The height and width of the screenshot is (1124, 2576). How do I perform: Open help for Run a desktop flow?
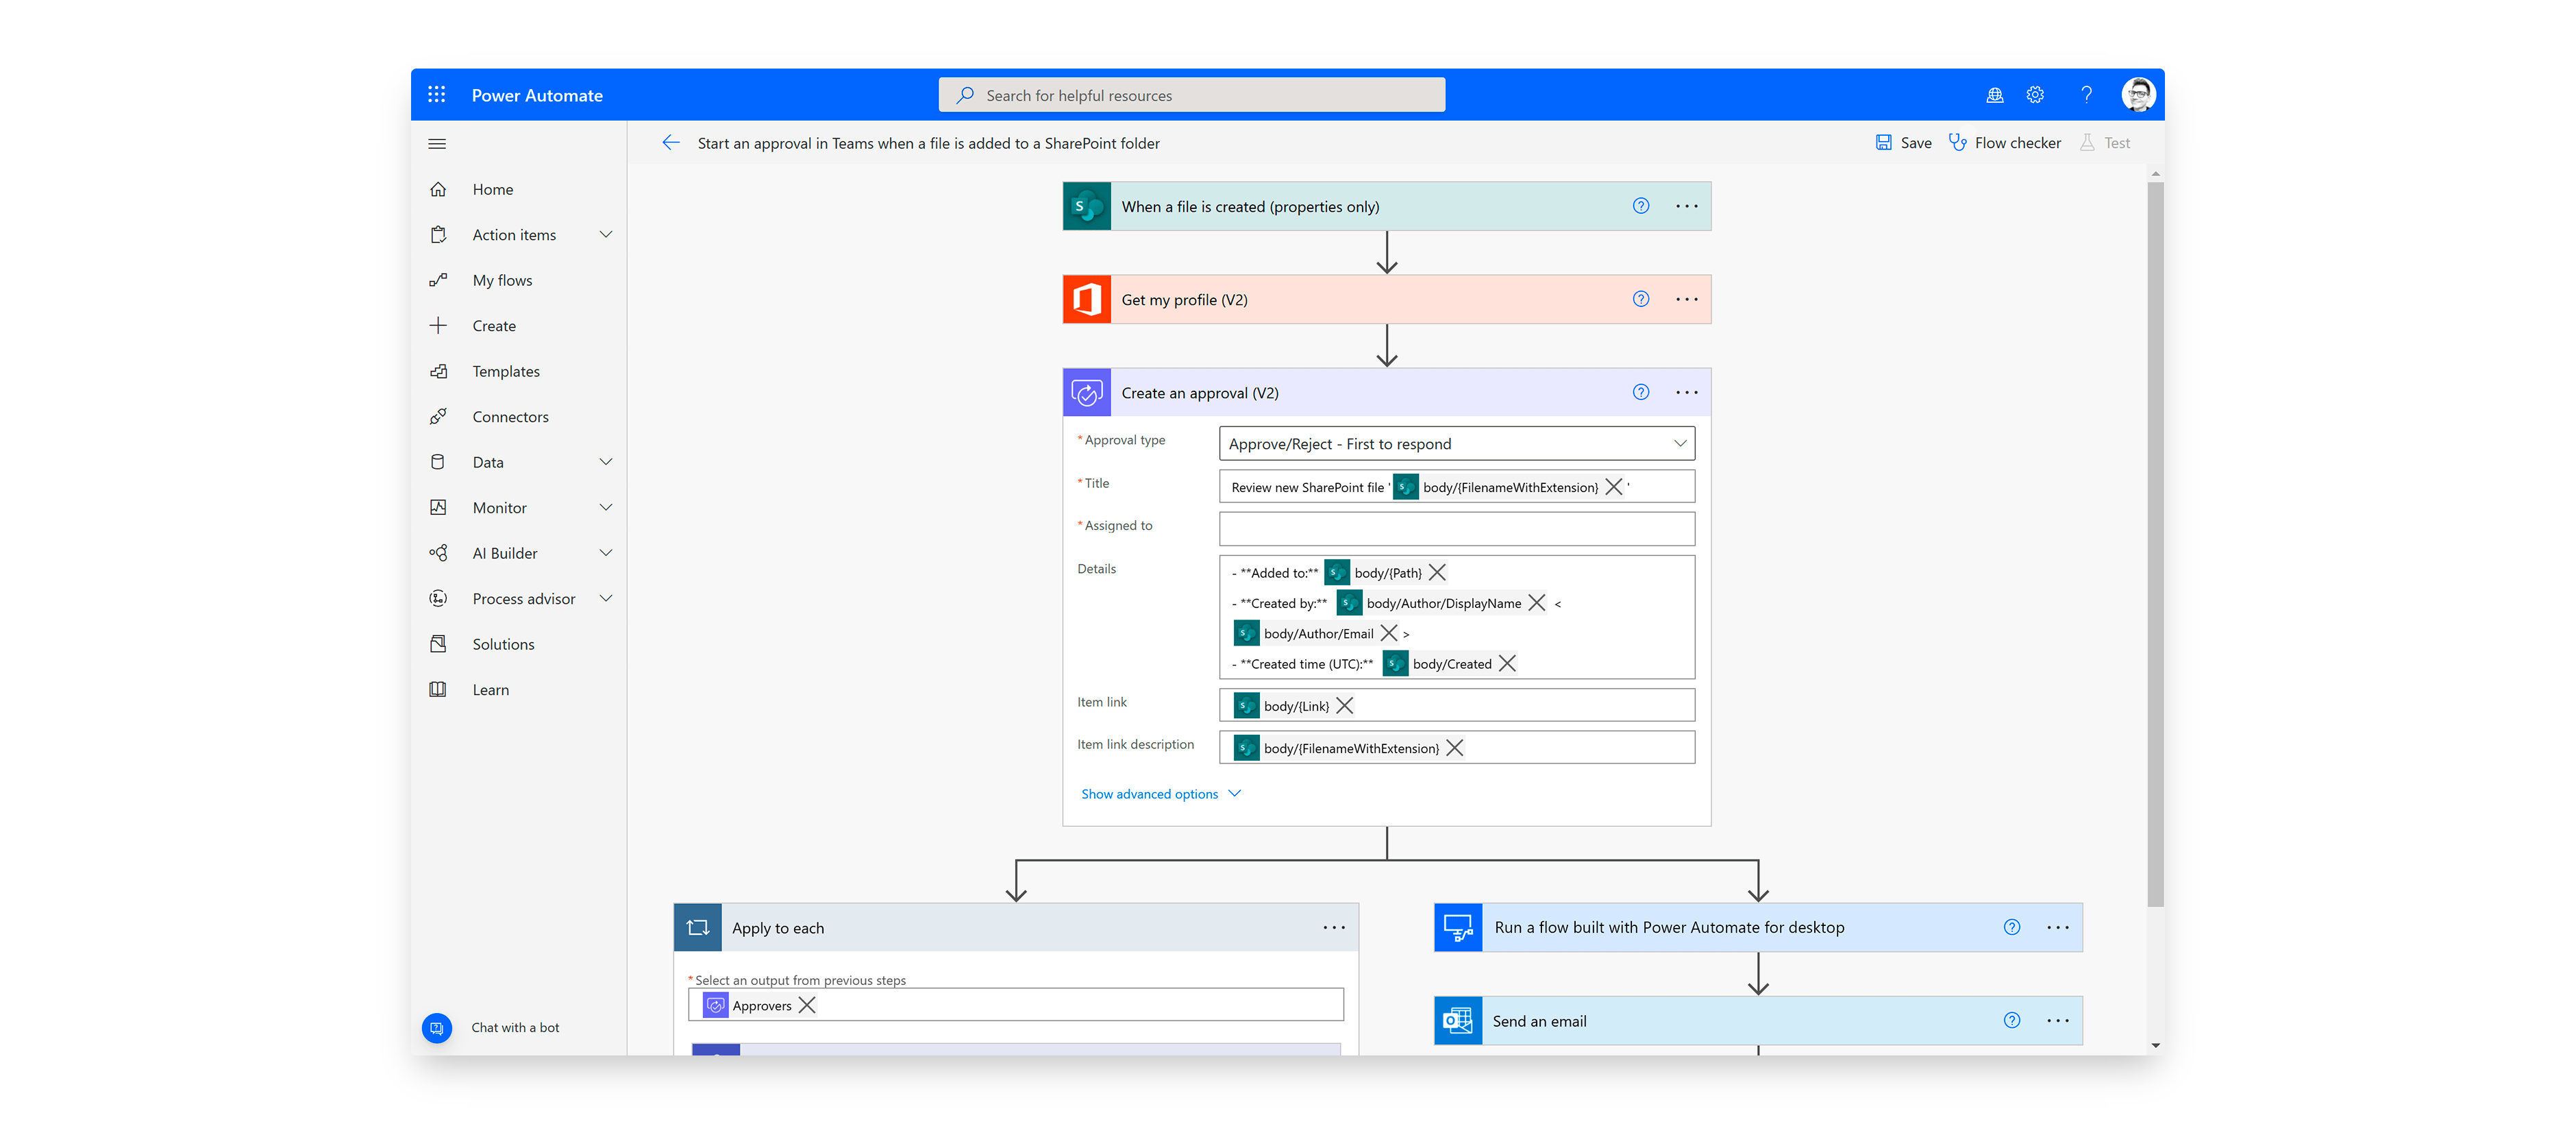click(x=2012, y=927)
